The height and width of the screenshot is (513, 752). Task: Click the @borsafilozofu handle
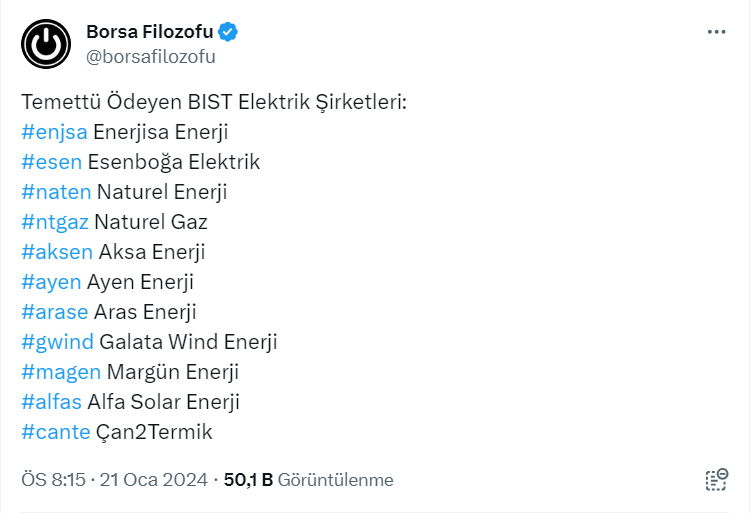(x=151, y=57)
